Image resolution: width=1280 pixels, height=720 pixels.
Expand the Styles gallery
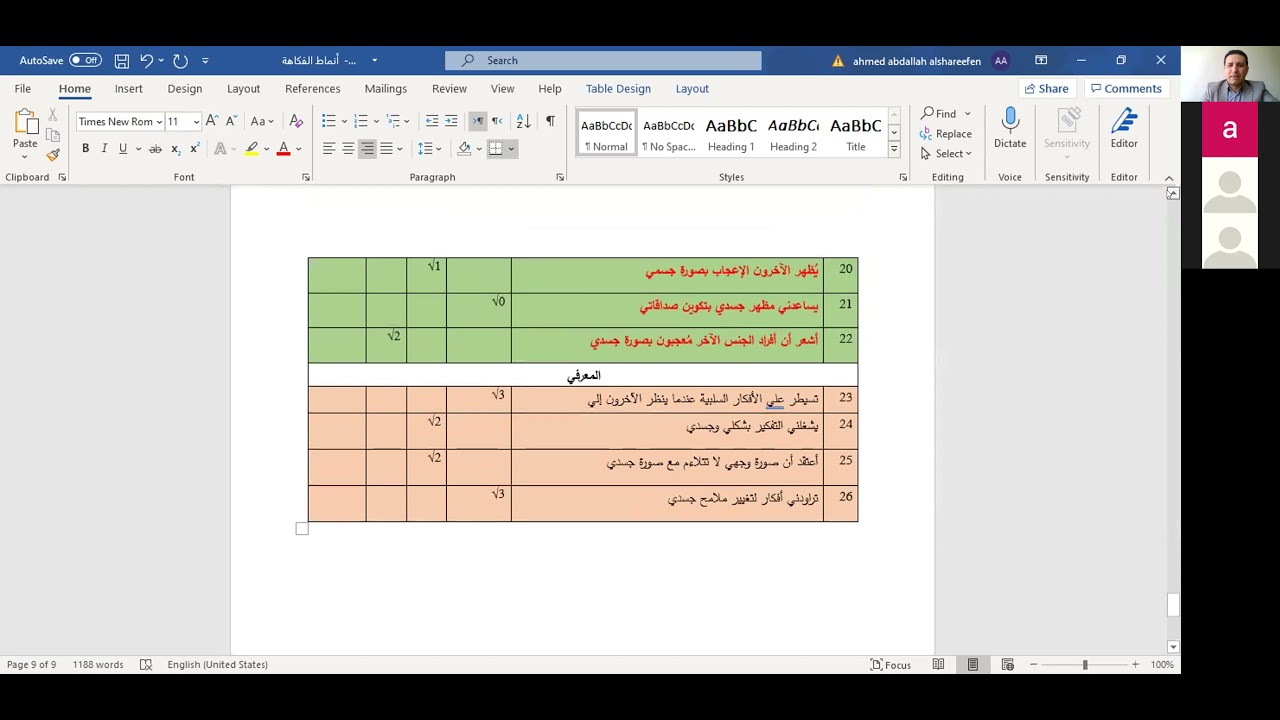pyautogui.click(x=894, y=150)
